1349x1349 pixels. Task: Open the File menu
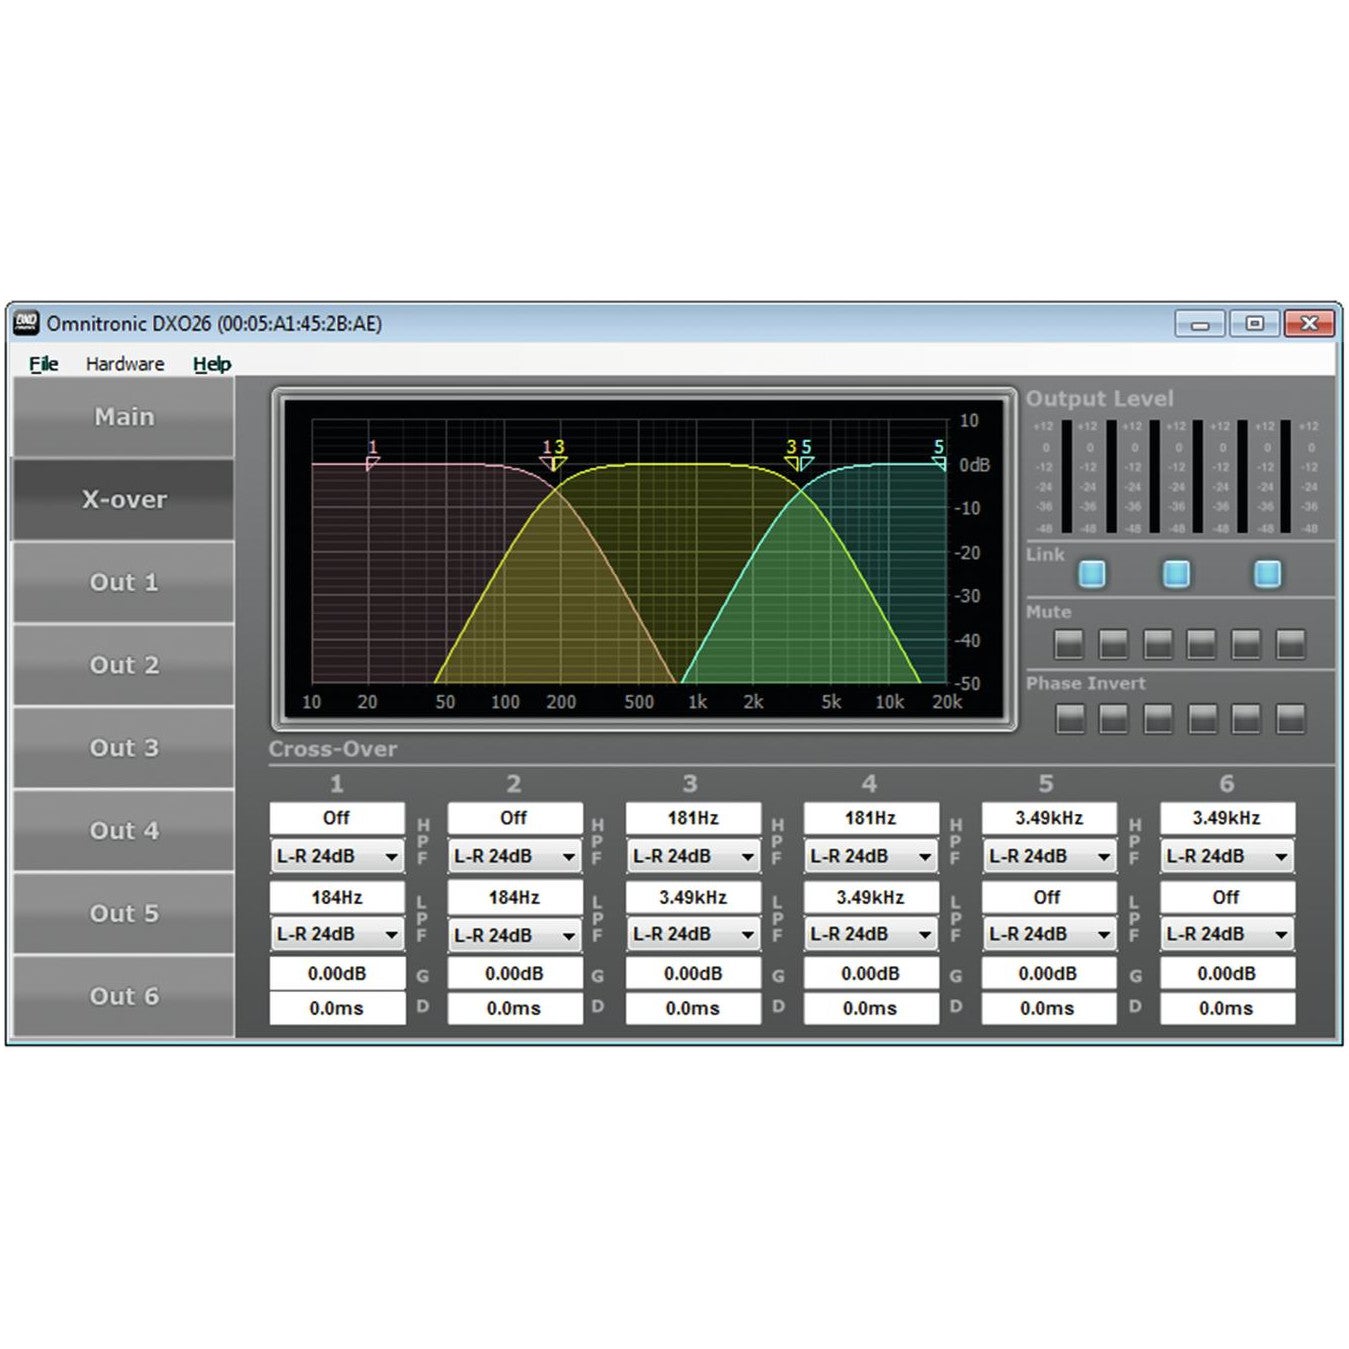click(x=43, y=364)
